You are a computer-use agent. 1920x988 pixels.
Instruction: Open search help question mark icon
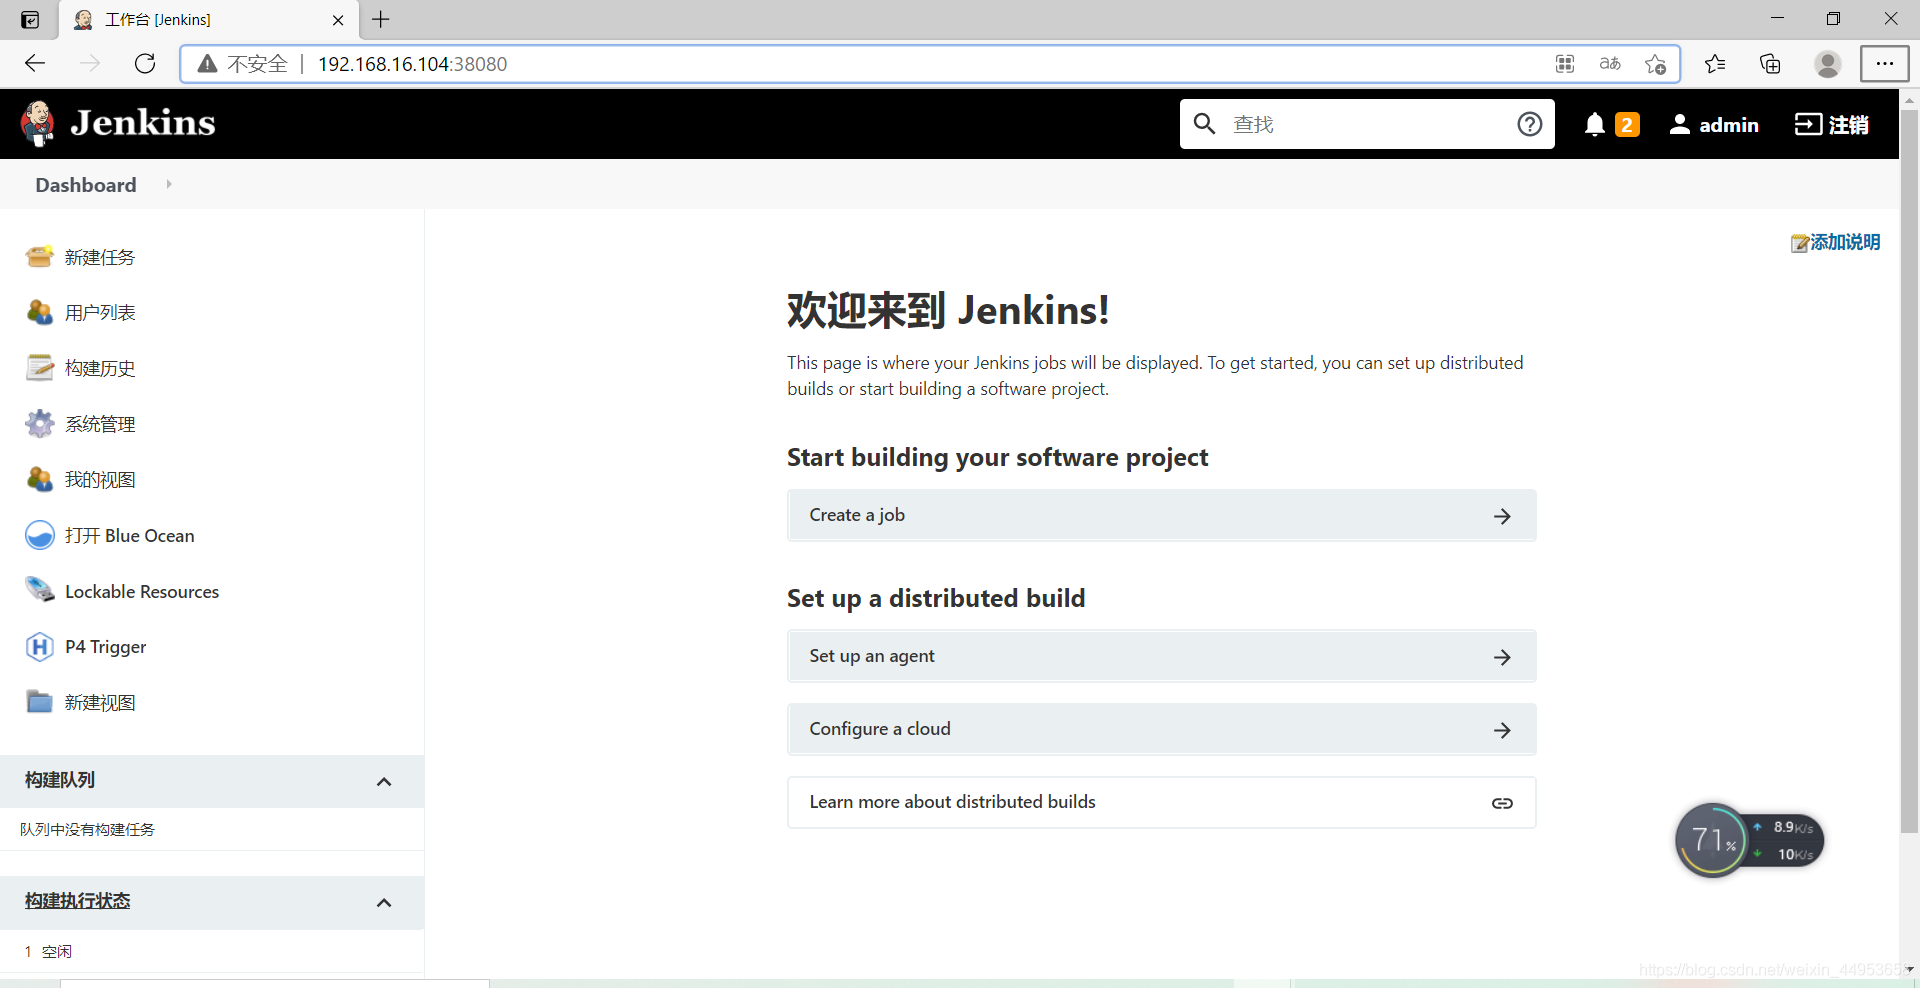1529,124
